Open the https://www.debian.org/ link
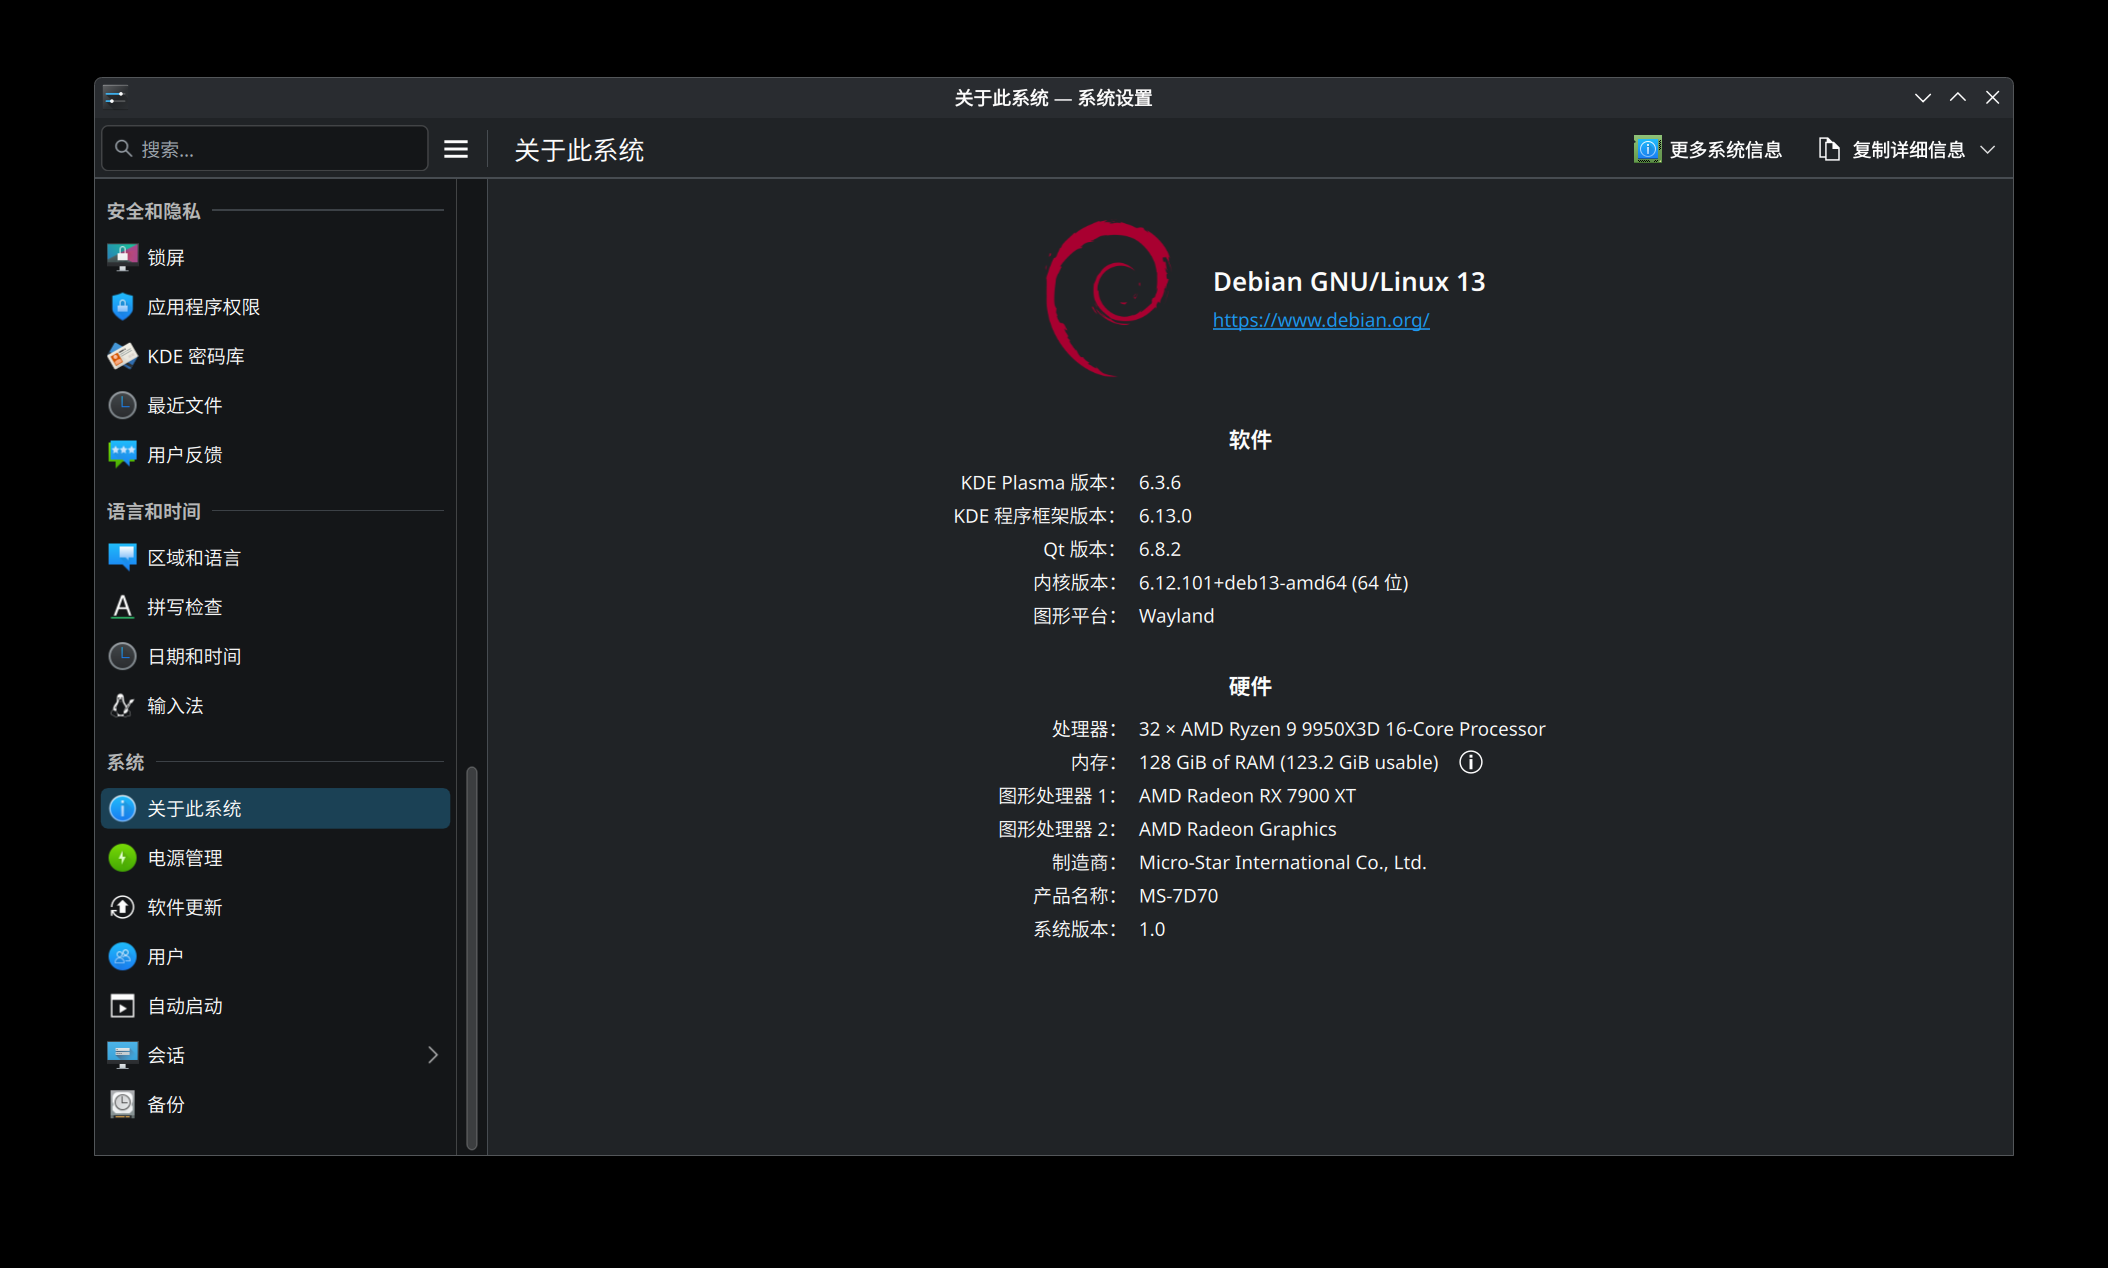The height and width of the screenshot is (1268, 2108). pyautogui.click(x=1321, y=320)
